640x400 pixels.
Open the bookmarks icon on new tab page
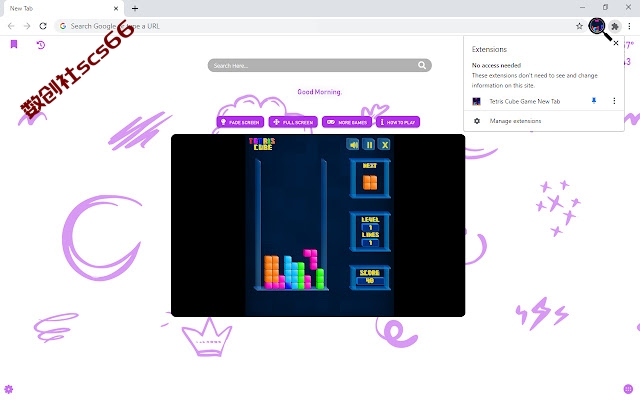[x=14, y=44]
